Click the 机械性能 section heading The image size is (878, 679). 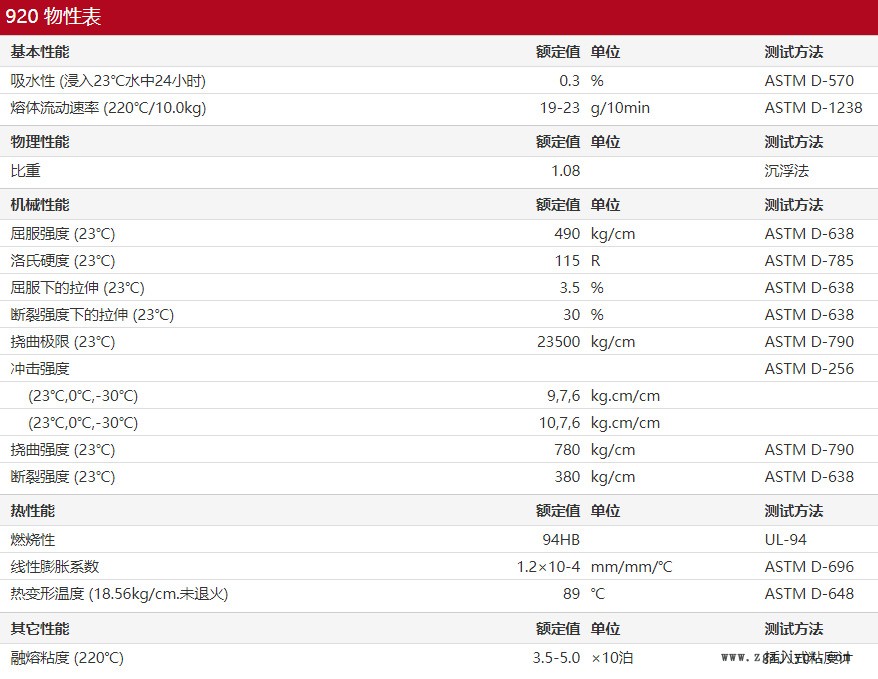[40, 205]
